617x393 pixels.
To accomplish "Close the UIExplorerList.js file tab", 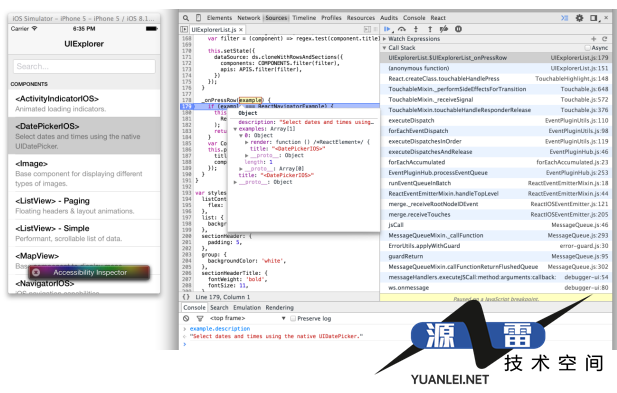I will [241, 30].
